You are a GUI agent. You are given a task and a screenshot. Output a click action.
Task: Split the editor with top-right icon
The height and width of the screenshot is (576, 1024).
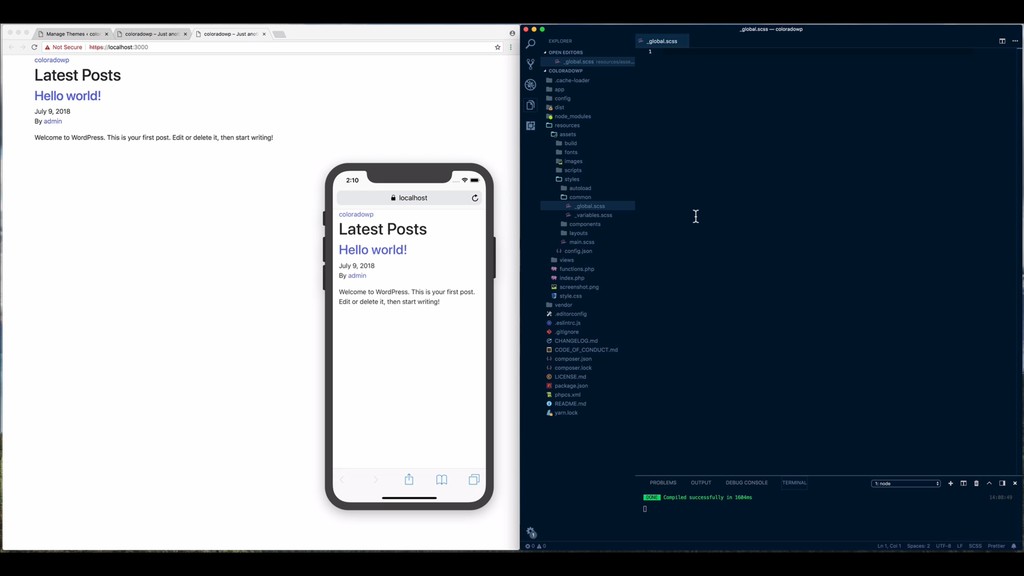(1002, 41)
